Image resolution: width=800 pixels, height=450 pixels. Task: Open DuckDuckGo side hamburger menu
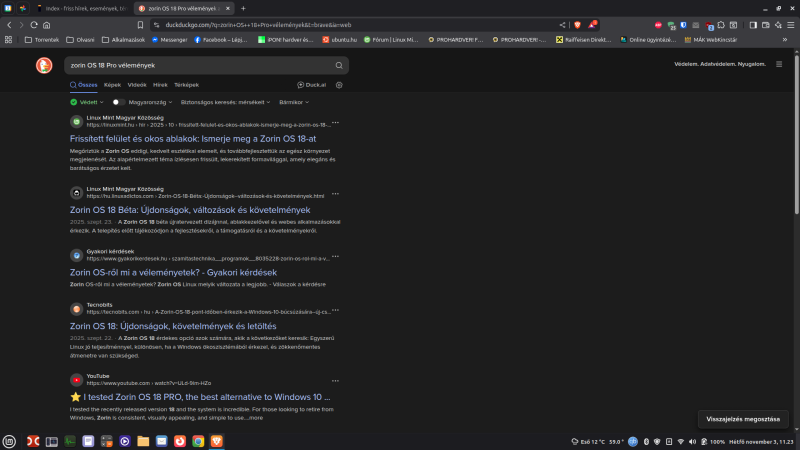(x=779, y=64)
